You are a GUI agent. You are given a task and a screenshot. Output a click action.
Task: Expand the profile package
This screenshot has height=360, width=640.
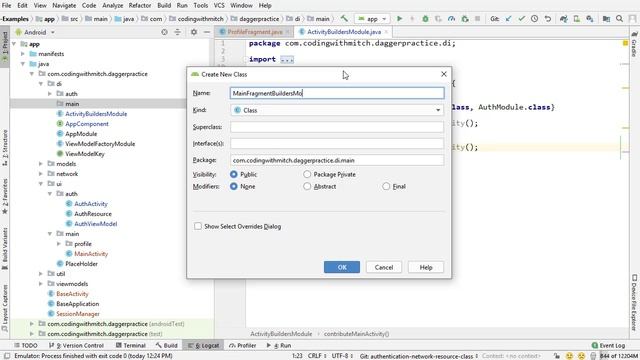pos(59,244)
